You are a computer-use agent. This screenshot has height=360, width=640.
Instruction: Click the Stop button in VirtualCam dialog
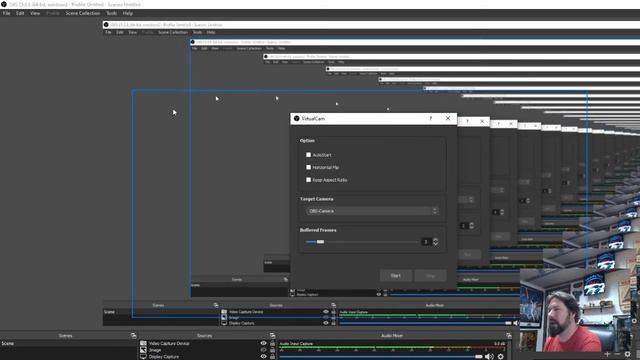click(430, 276)
